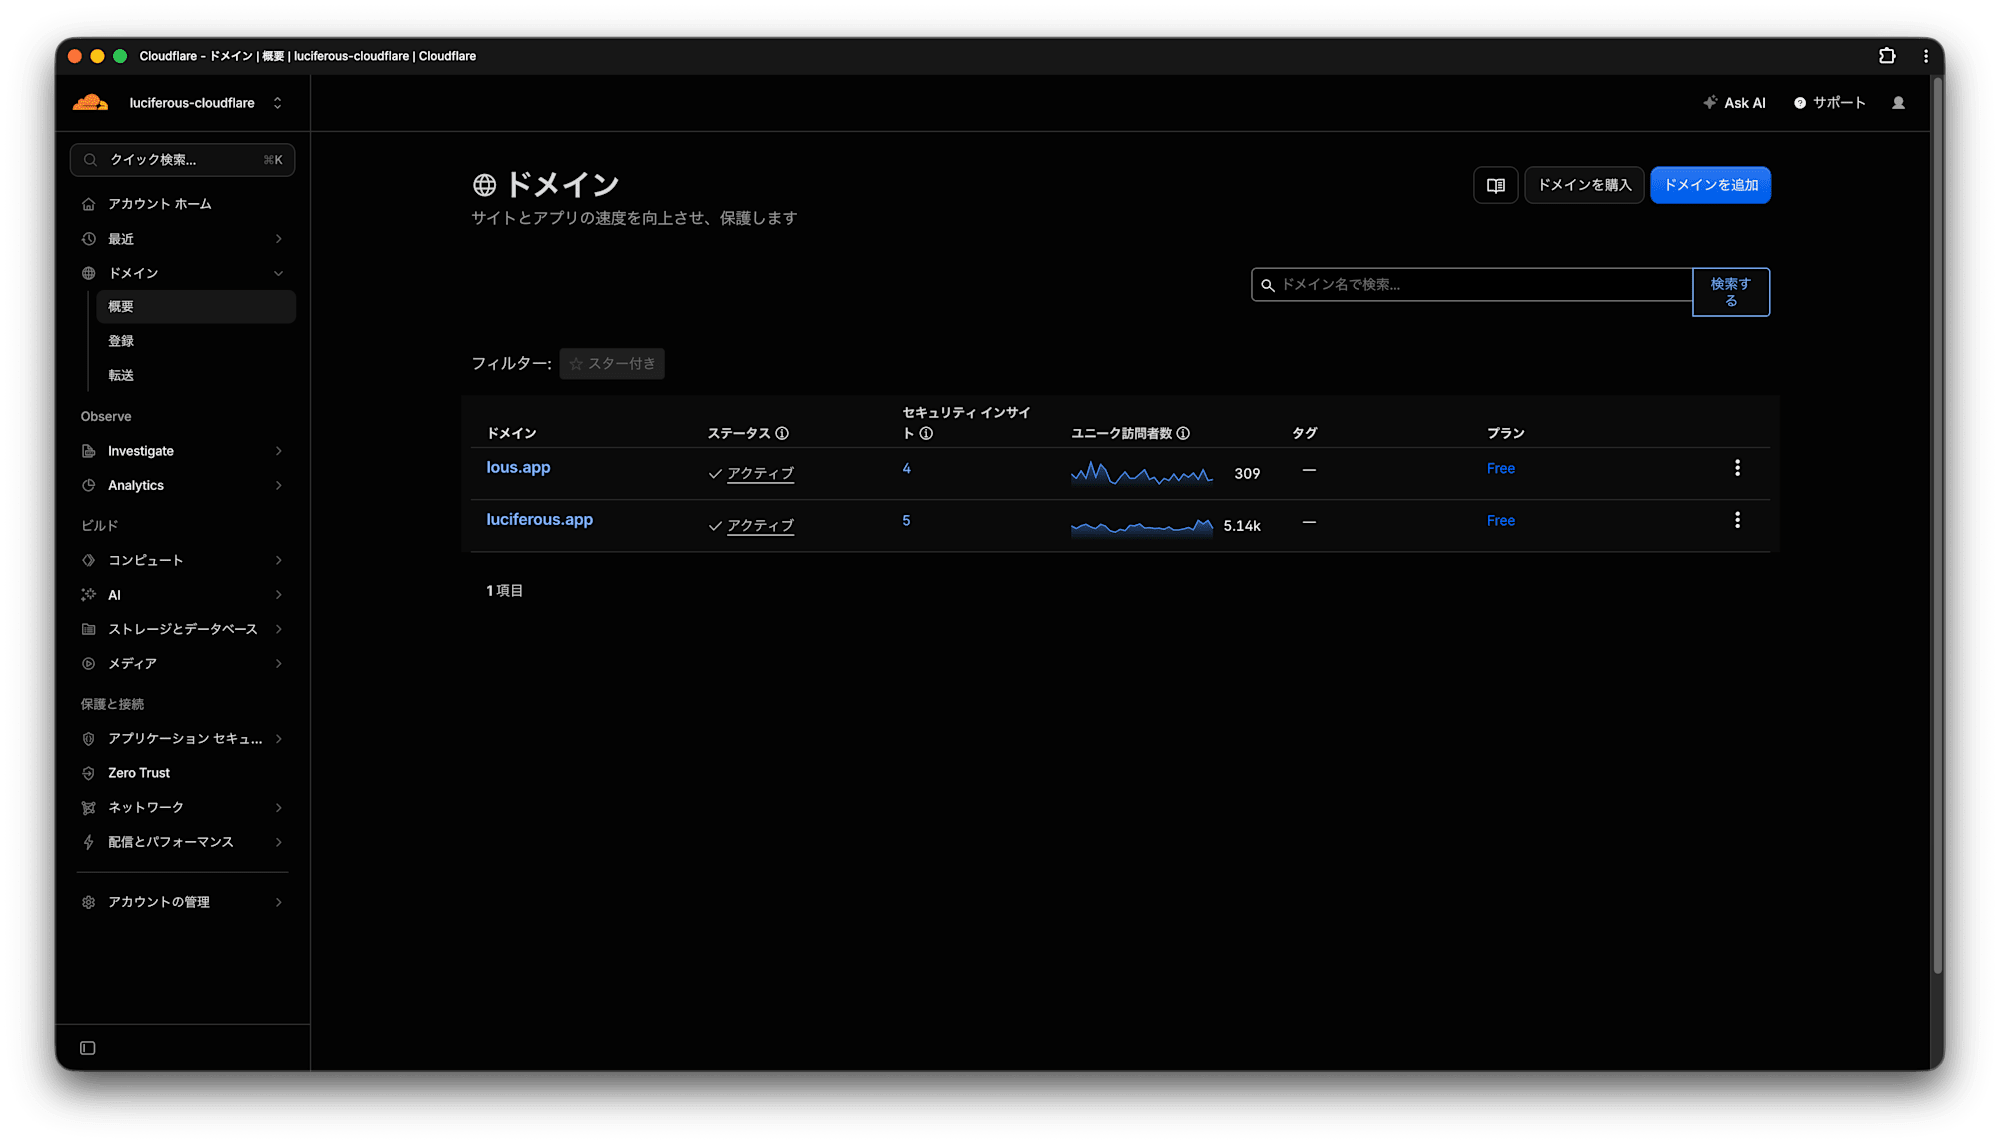Click the visitor sparkline chart for lous.app

1141,473
